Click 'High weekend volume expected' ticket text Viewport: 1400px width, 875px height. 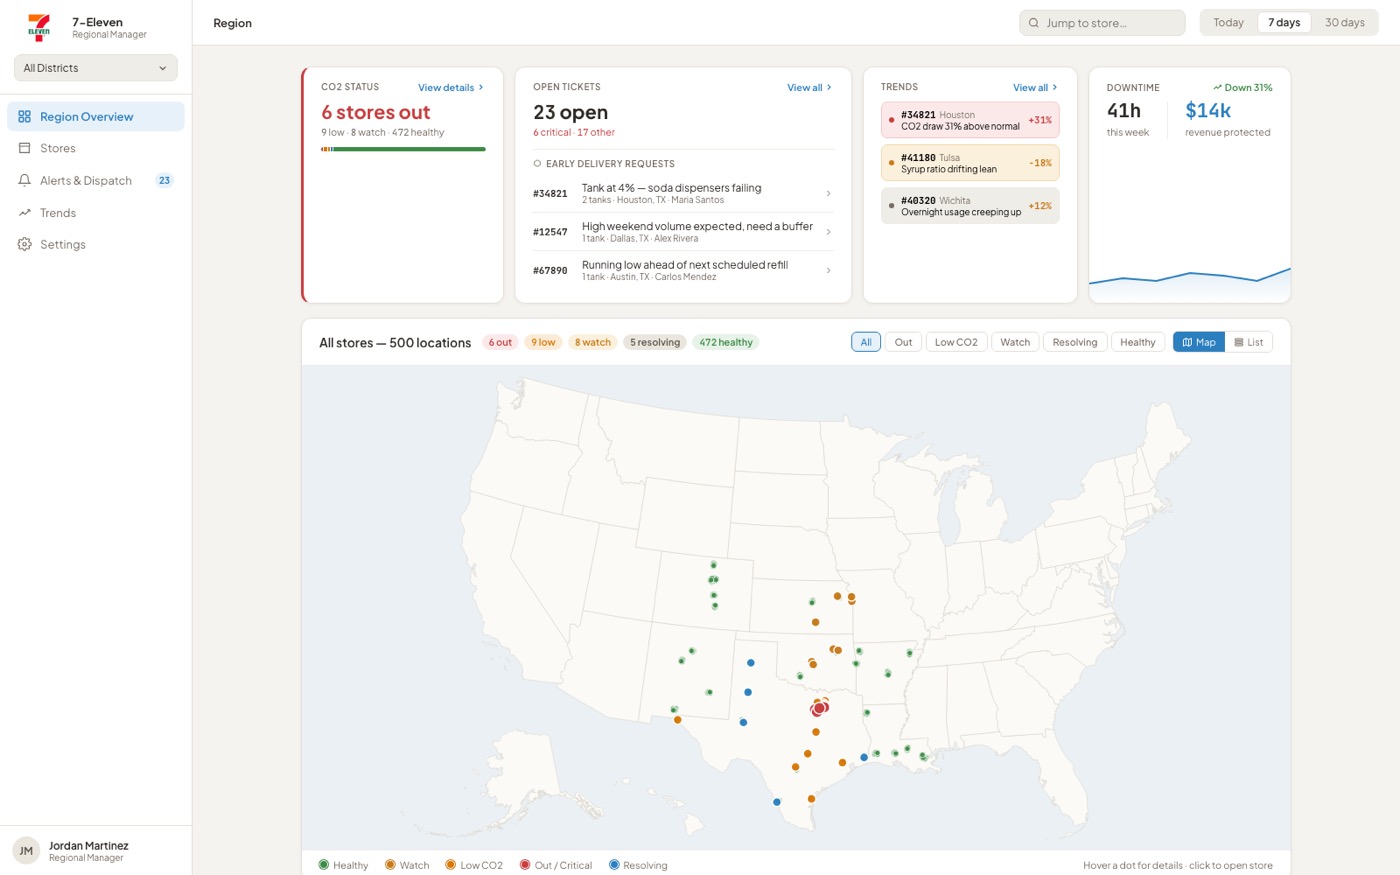[x=697, y=227]
